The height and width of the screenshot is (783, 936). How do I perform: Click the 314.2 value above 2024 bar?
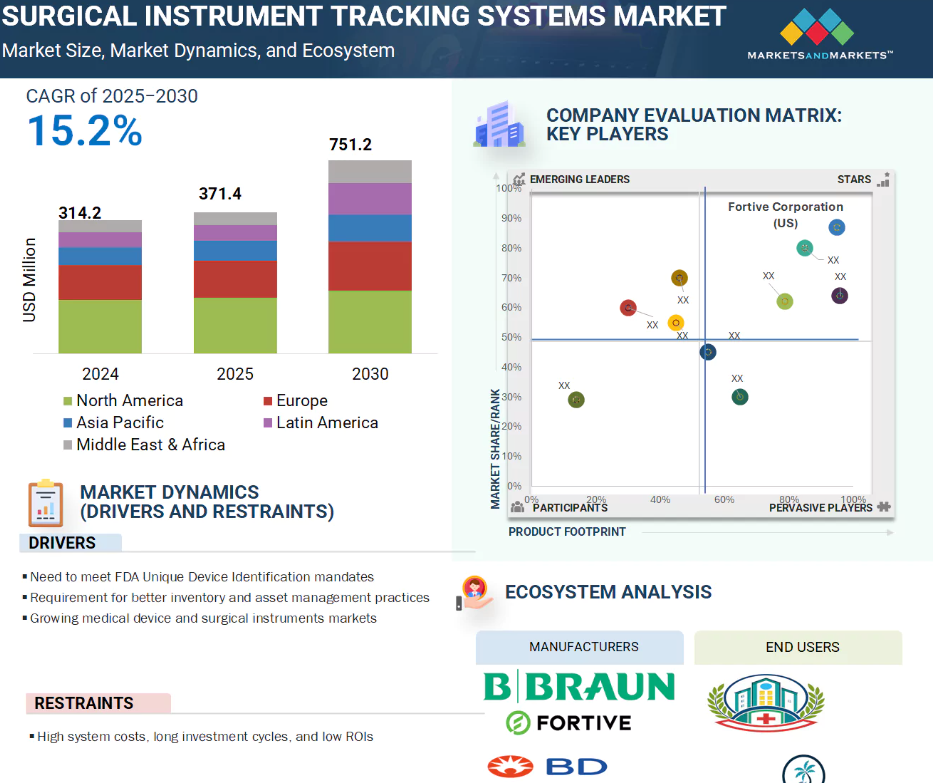coord(80,213)
